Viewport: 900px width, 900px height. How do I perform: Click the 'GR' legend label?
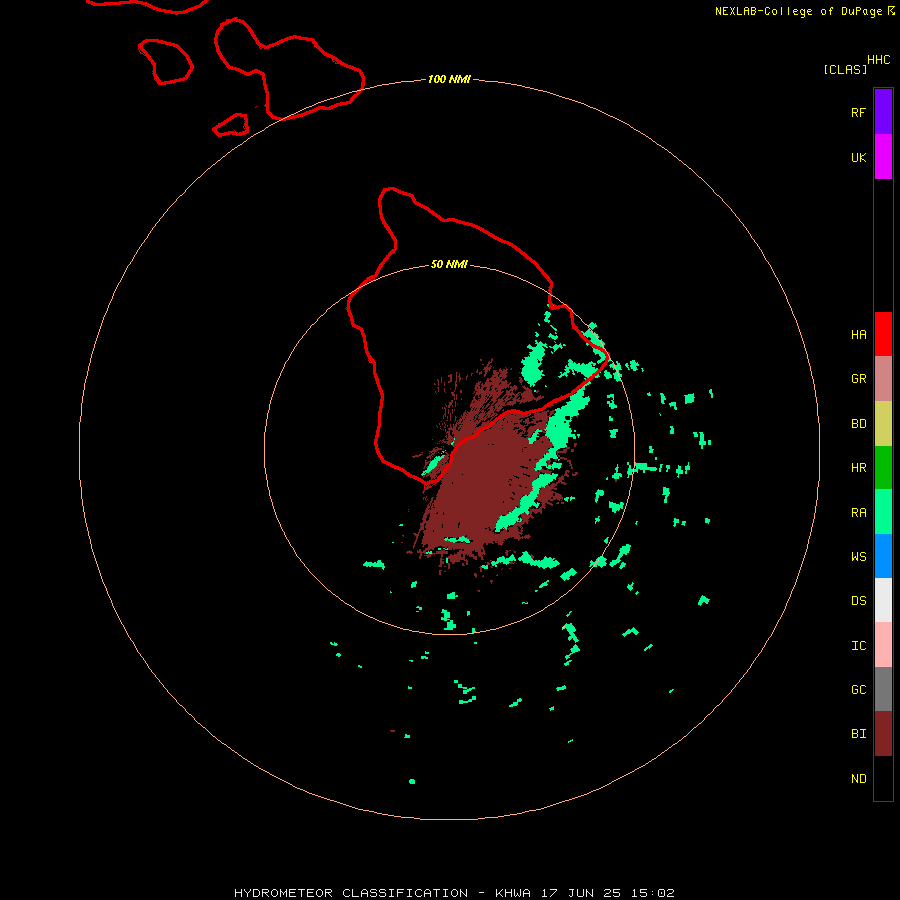[858, 379]
